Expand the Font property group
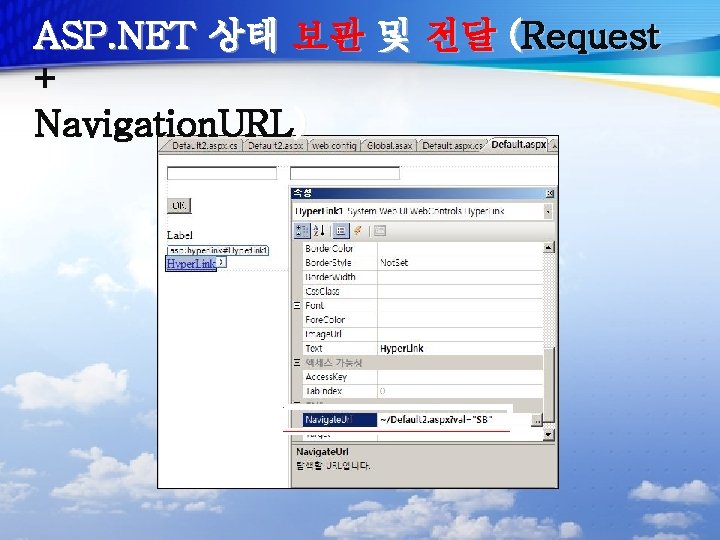The height and width of the screenshot is (540, 720). coord(297,305)
